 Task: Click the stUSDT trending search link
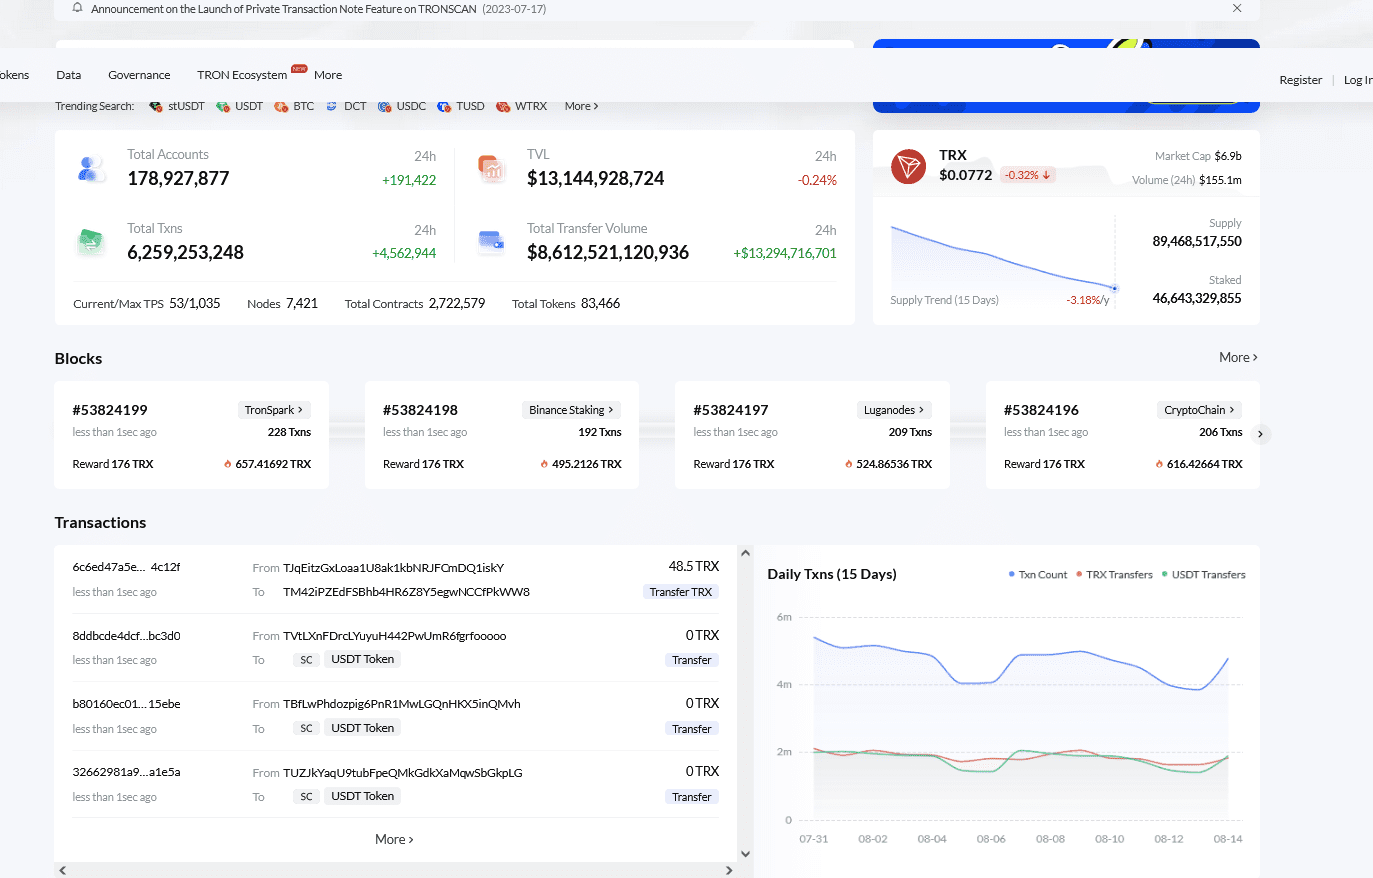186,106
